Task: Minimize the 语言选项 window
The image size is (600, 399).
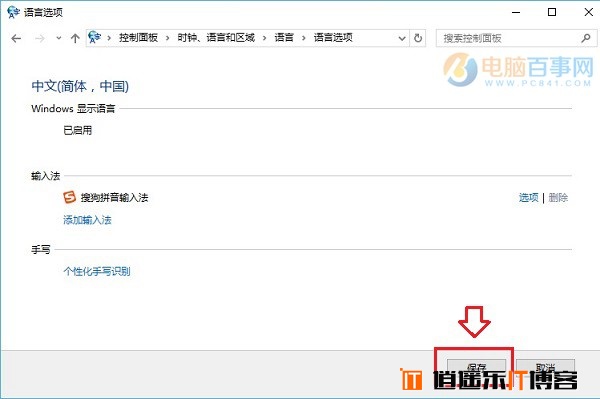Action: (516, 12)
